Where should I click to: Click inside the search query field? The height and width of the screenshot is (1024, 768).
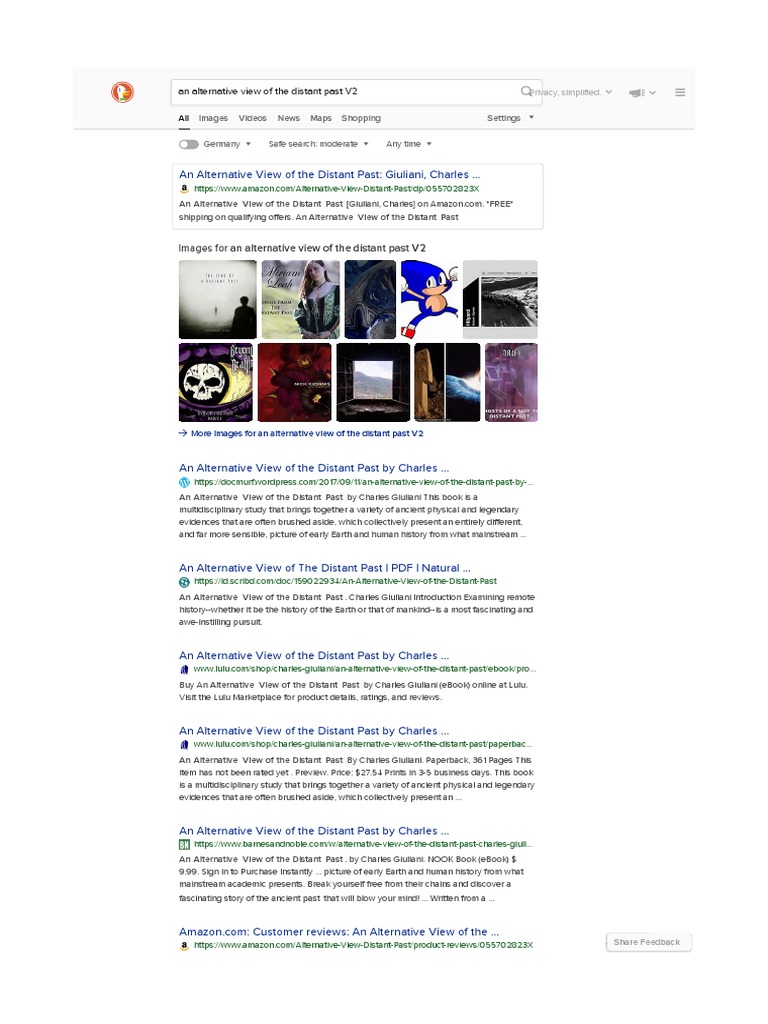coord(346,92)
